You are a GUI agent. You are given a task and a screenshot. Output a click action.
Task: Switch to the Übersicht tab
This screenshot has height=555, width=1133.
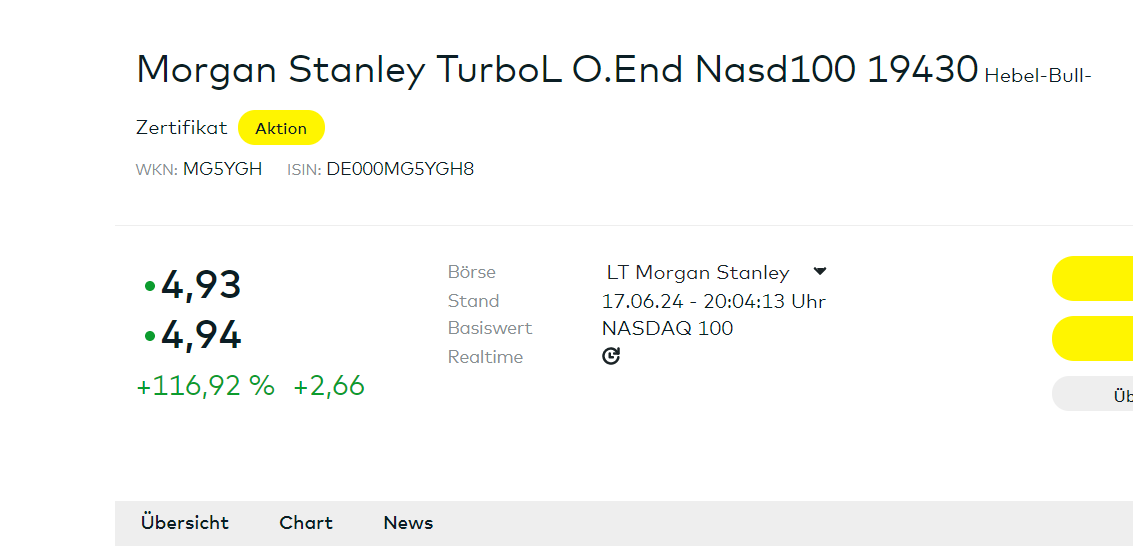pyautogui.click(x=185, y=522)
